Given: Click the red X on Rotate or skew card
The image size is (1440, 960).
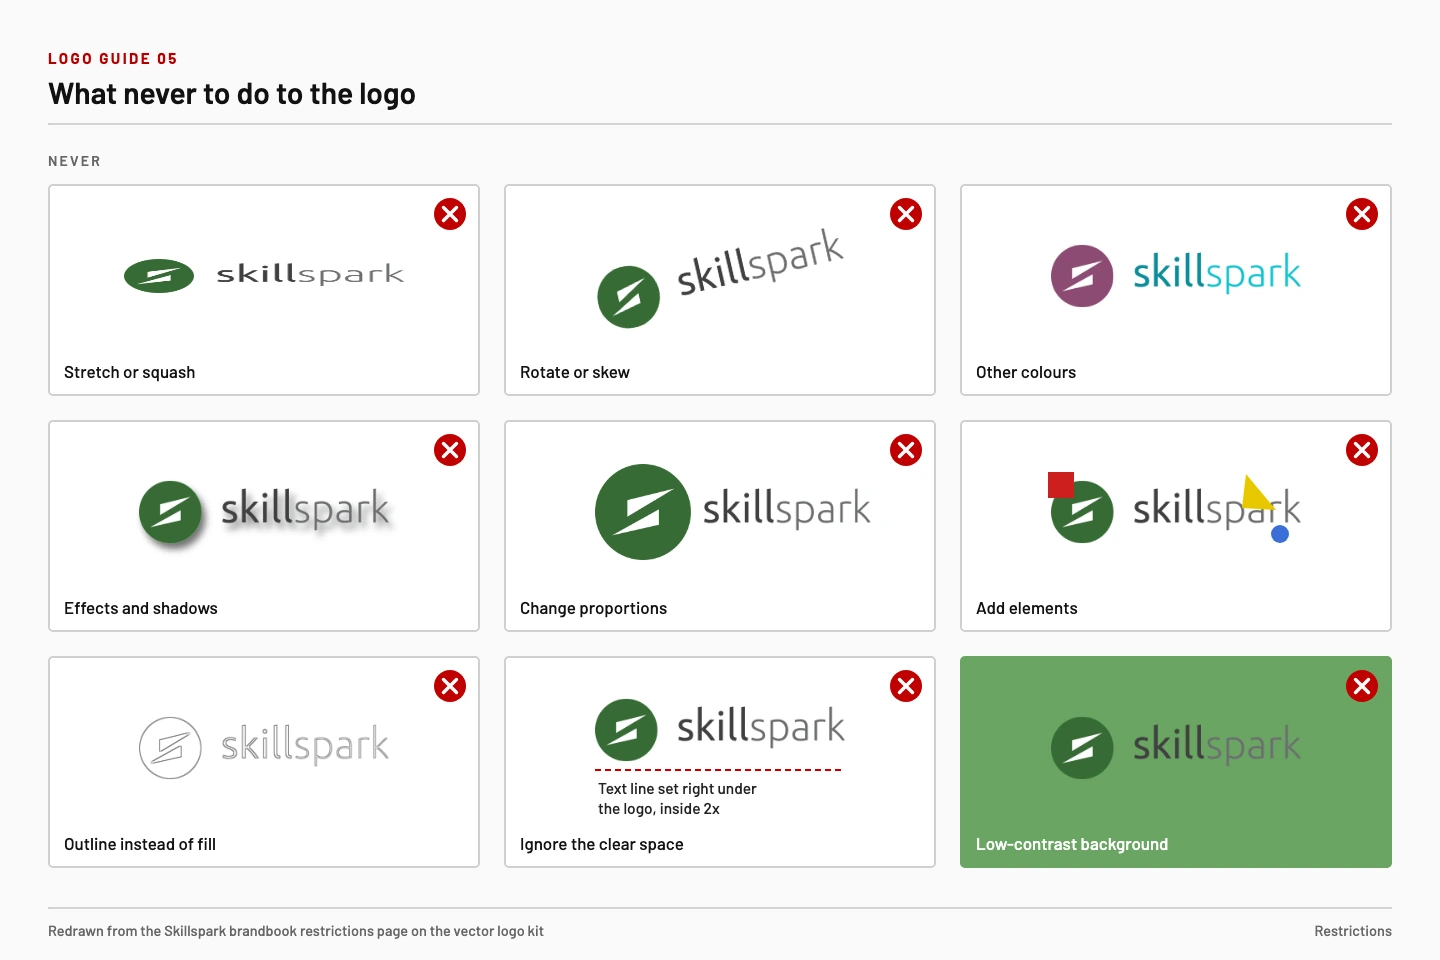Looking at the screenshot, I should 906,214.
